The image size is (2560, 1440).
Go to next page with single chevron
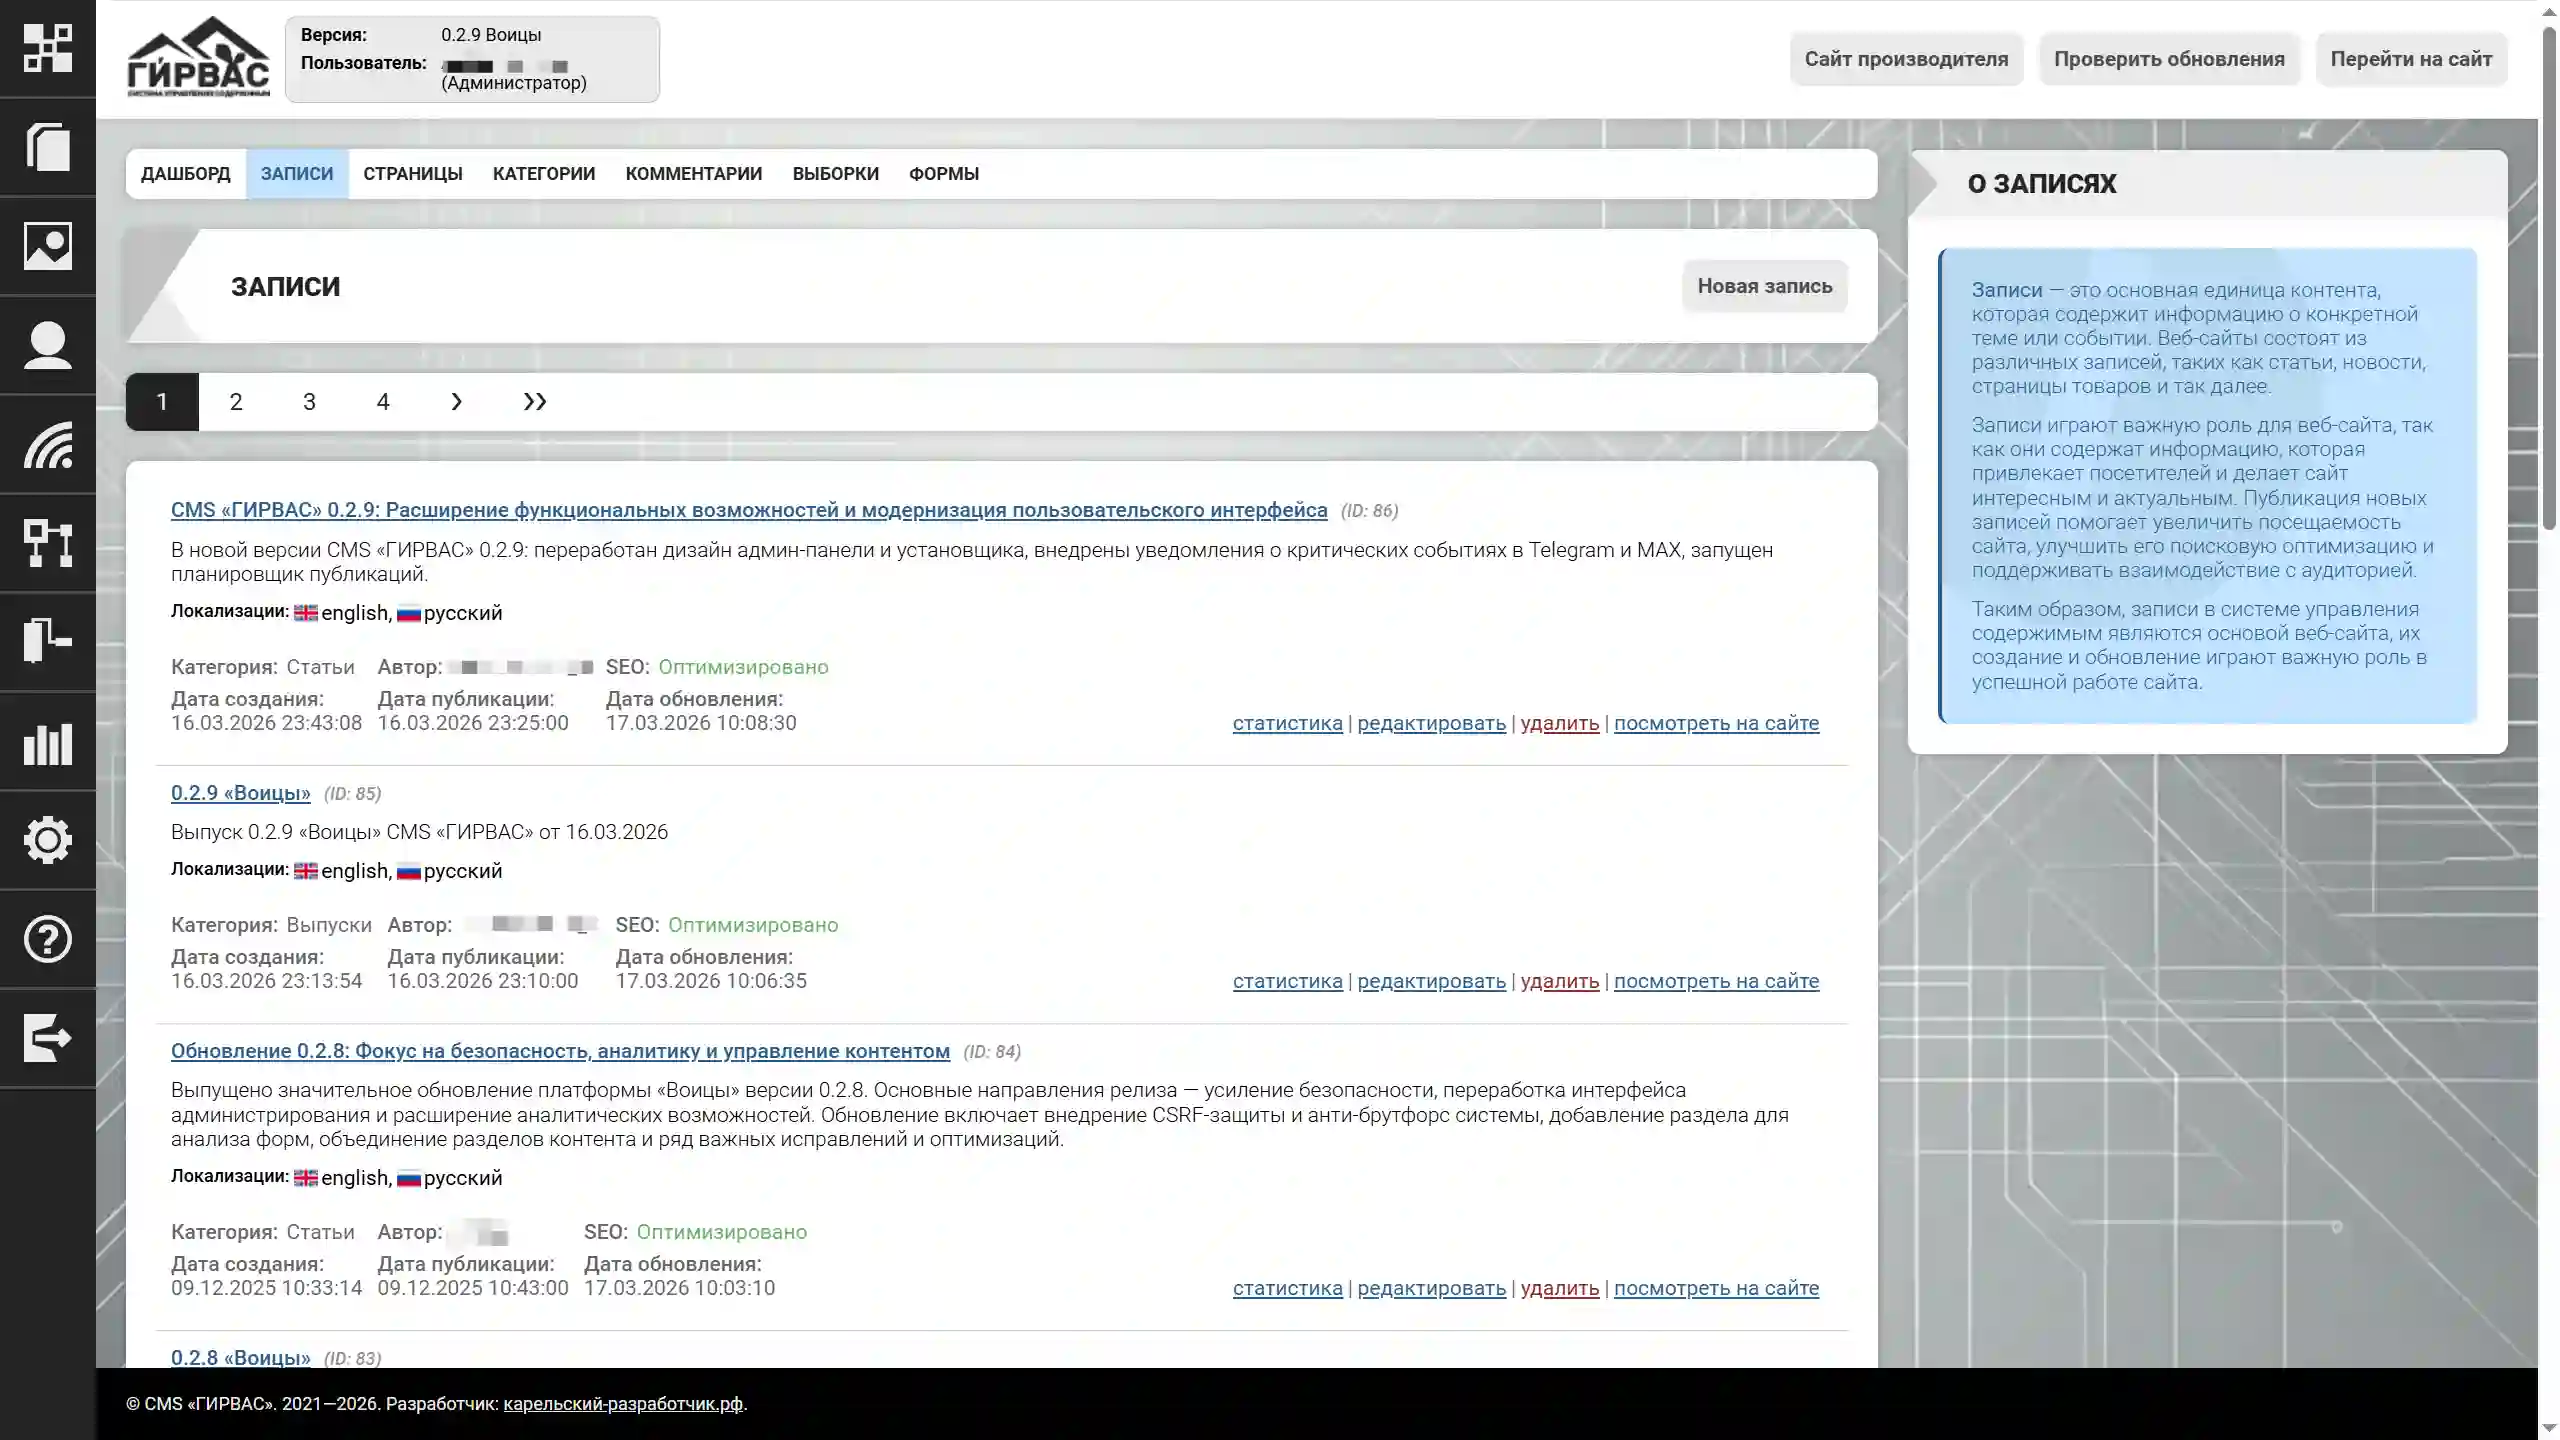[x=457, y=401]
